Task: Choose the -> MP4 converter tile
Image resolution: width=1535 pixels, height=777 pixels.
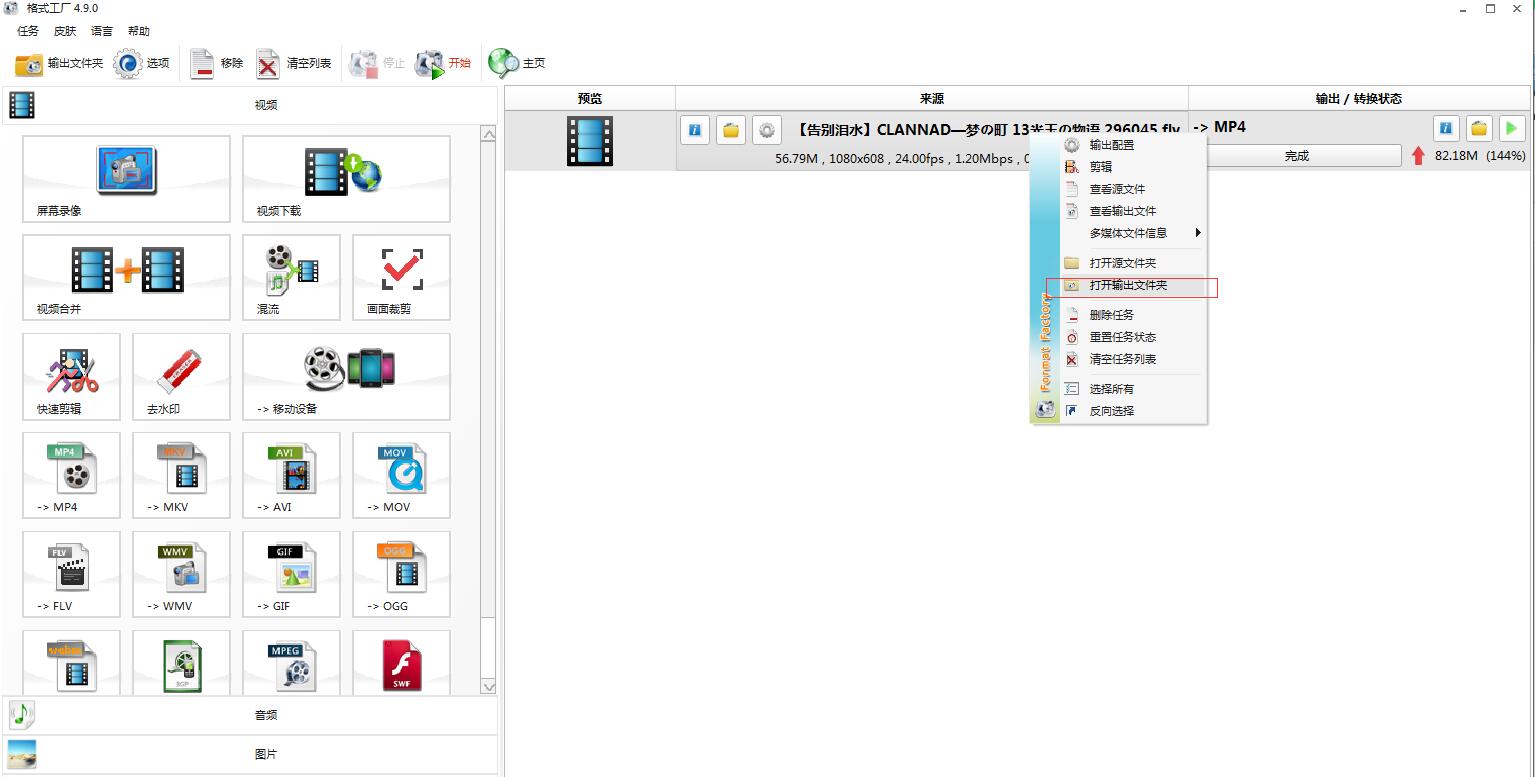Action: click(71, 475)
